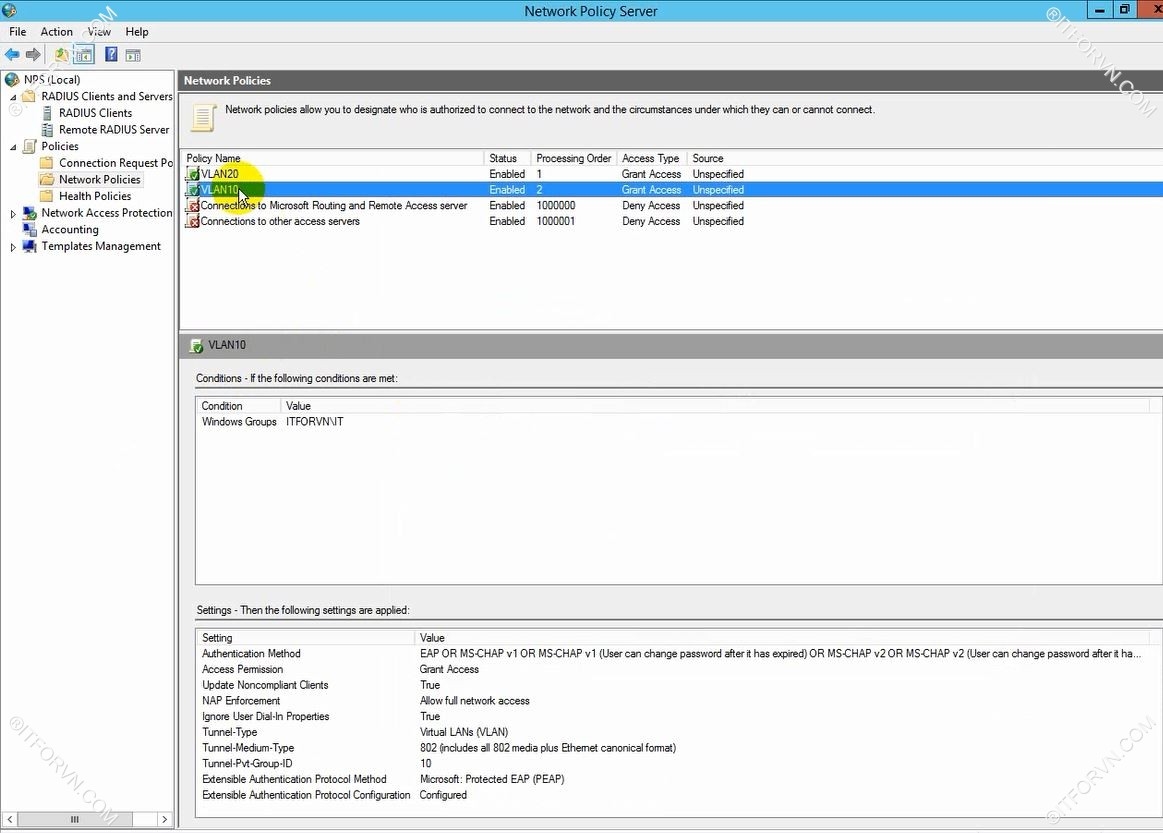Click the Back arrow toolbar icon
The width and height of the screenshot is (1163, 833).
[12, 55]
